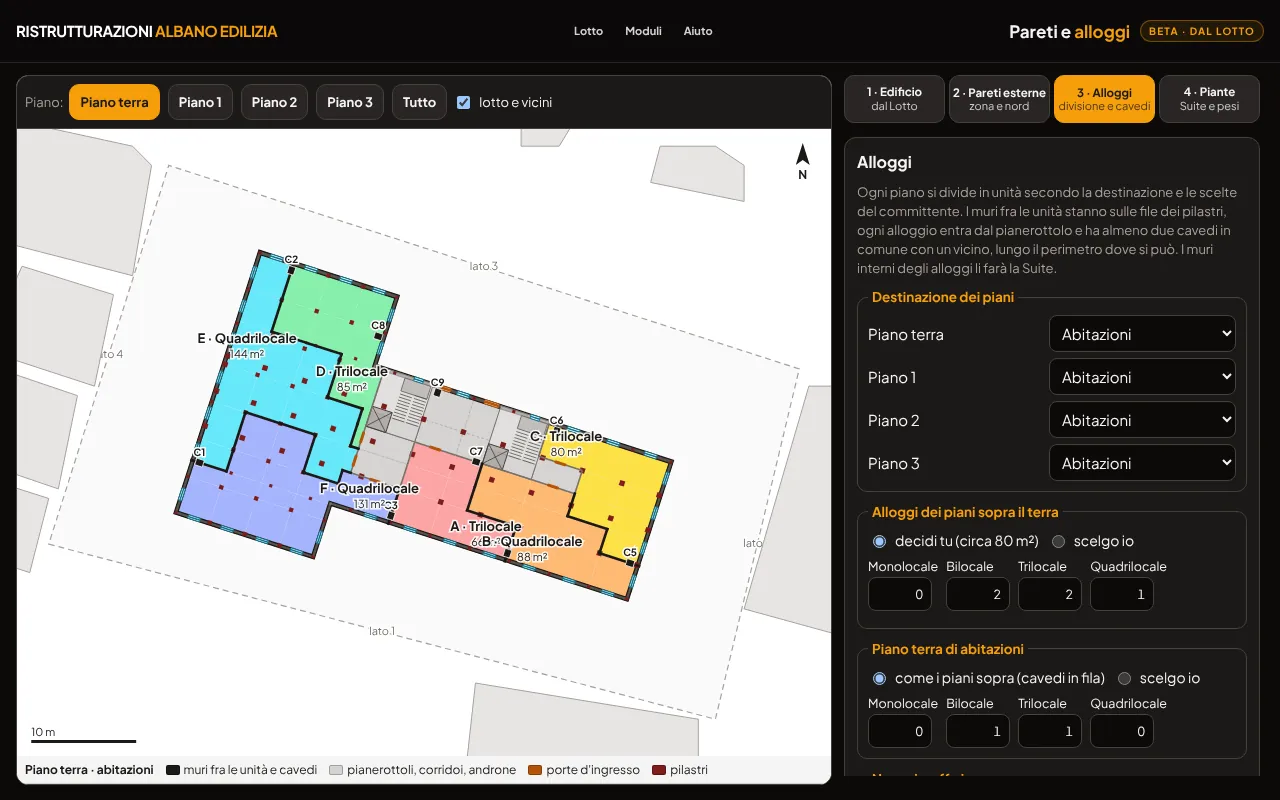
Task: Show the Piano 3 floor plan
Action: click(x=350, y=102)
